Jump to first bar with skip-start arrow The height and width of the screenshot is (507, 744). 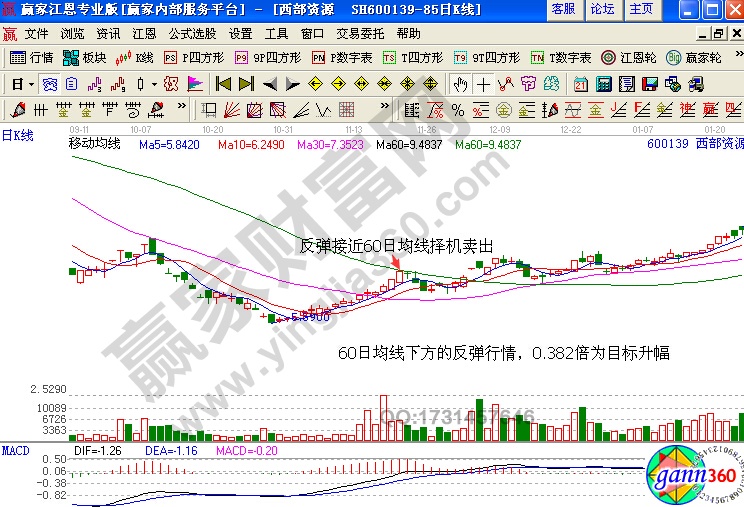pos(223,84)
